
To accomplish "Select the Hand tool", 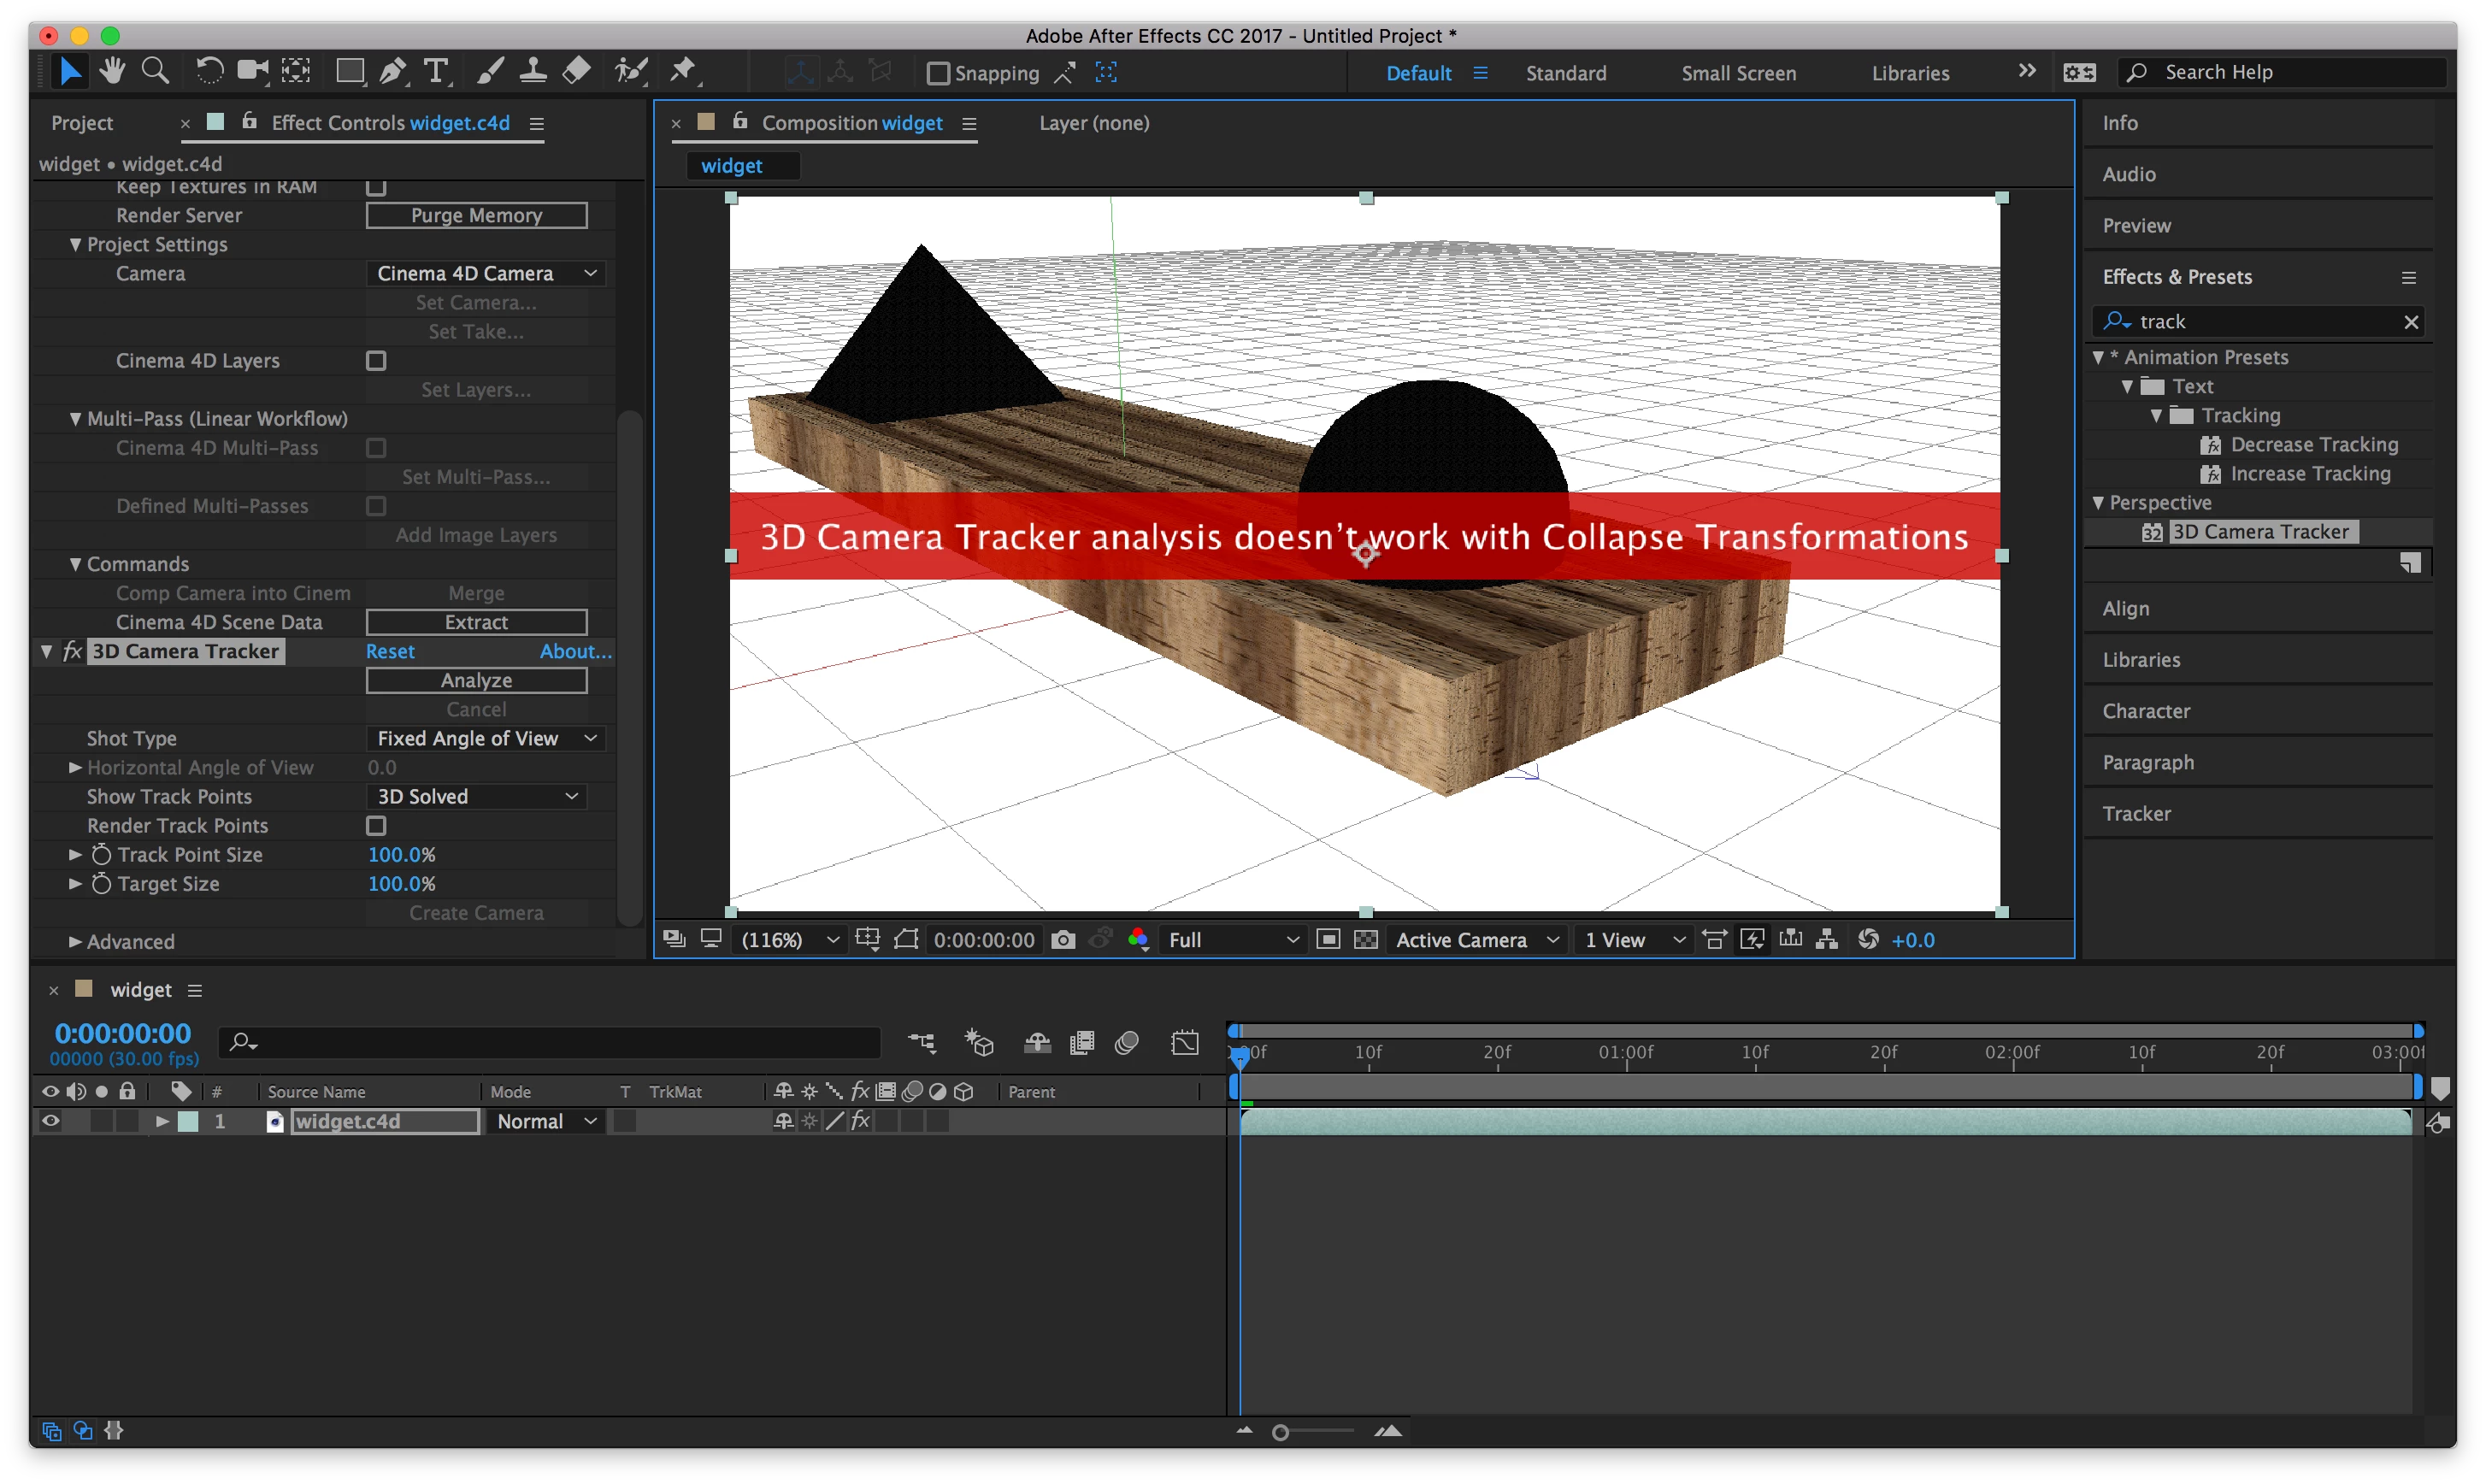I will point(112,71).
